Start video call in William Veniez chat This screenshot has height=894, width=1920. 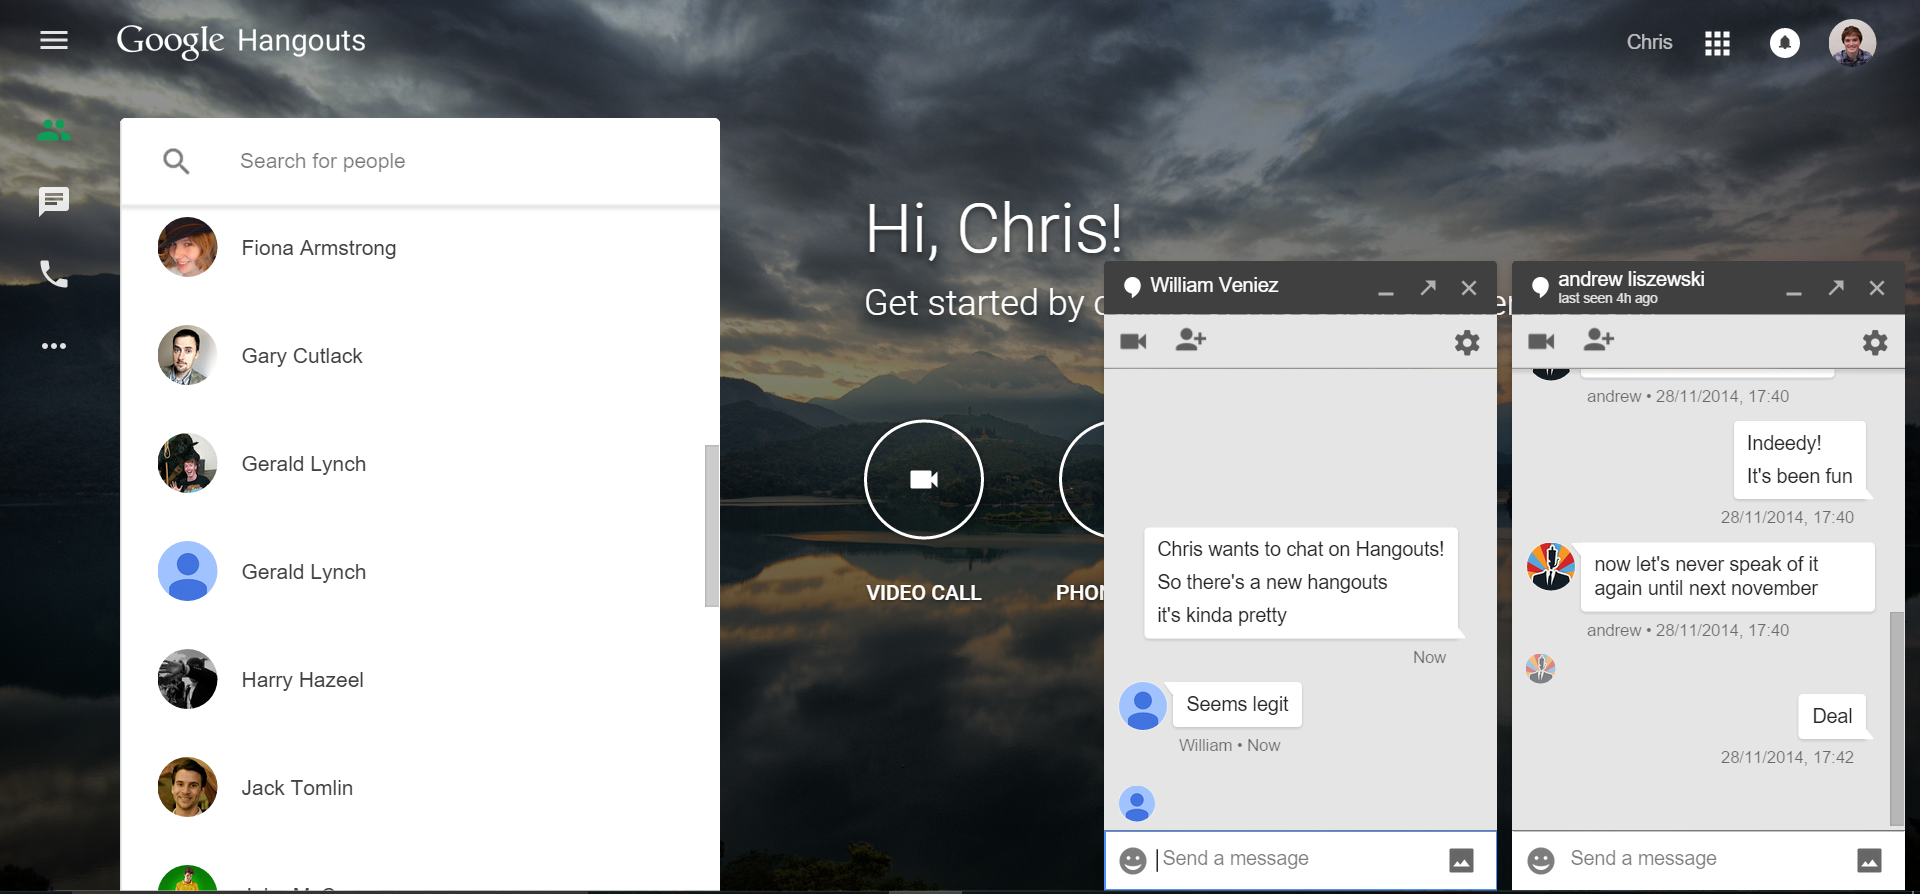tap(1133, 342)
